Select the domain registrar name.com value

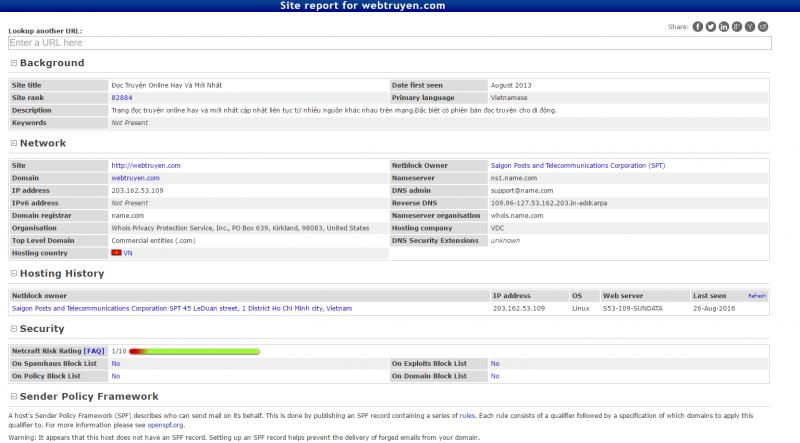tap(128, 215)
